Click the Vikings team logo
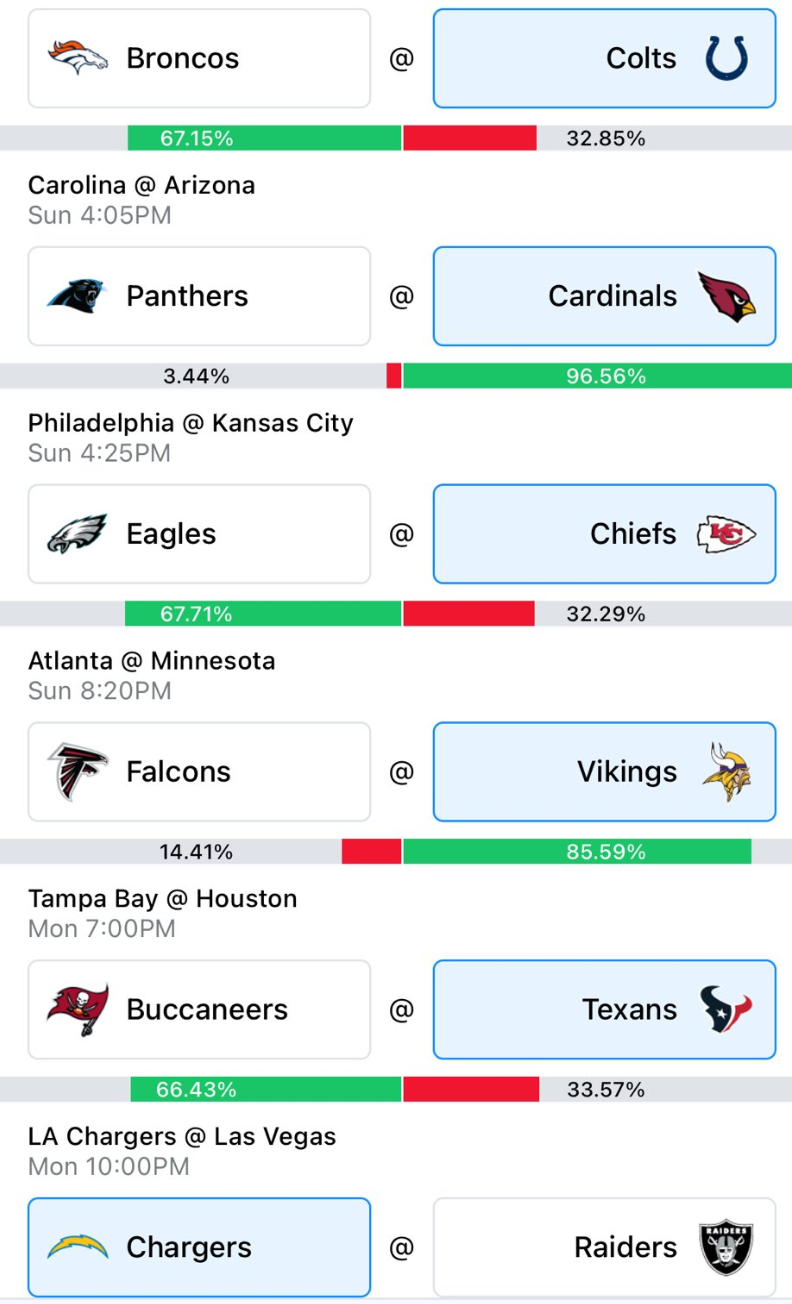792x1304 pixels. [726, 772]
